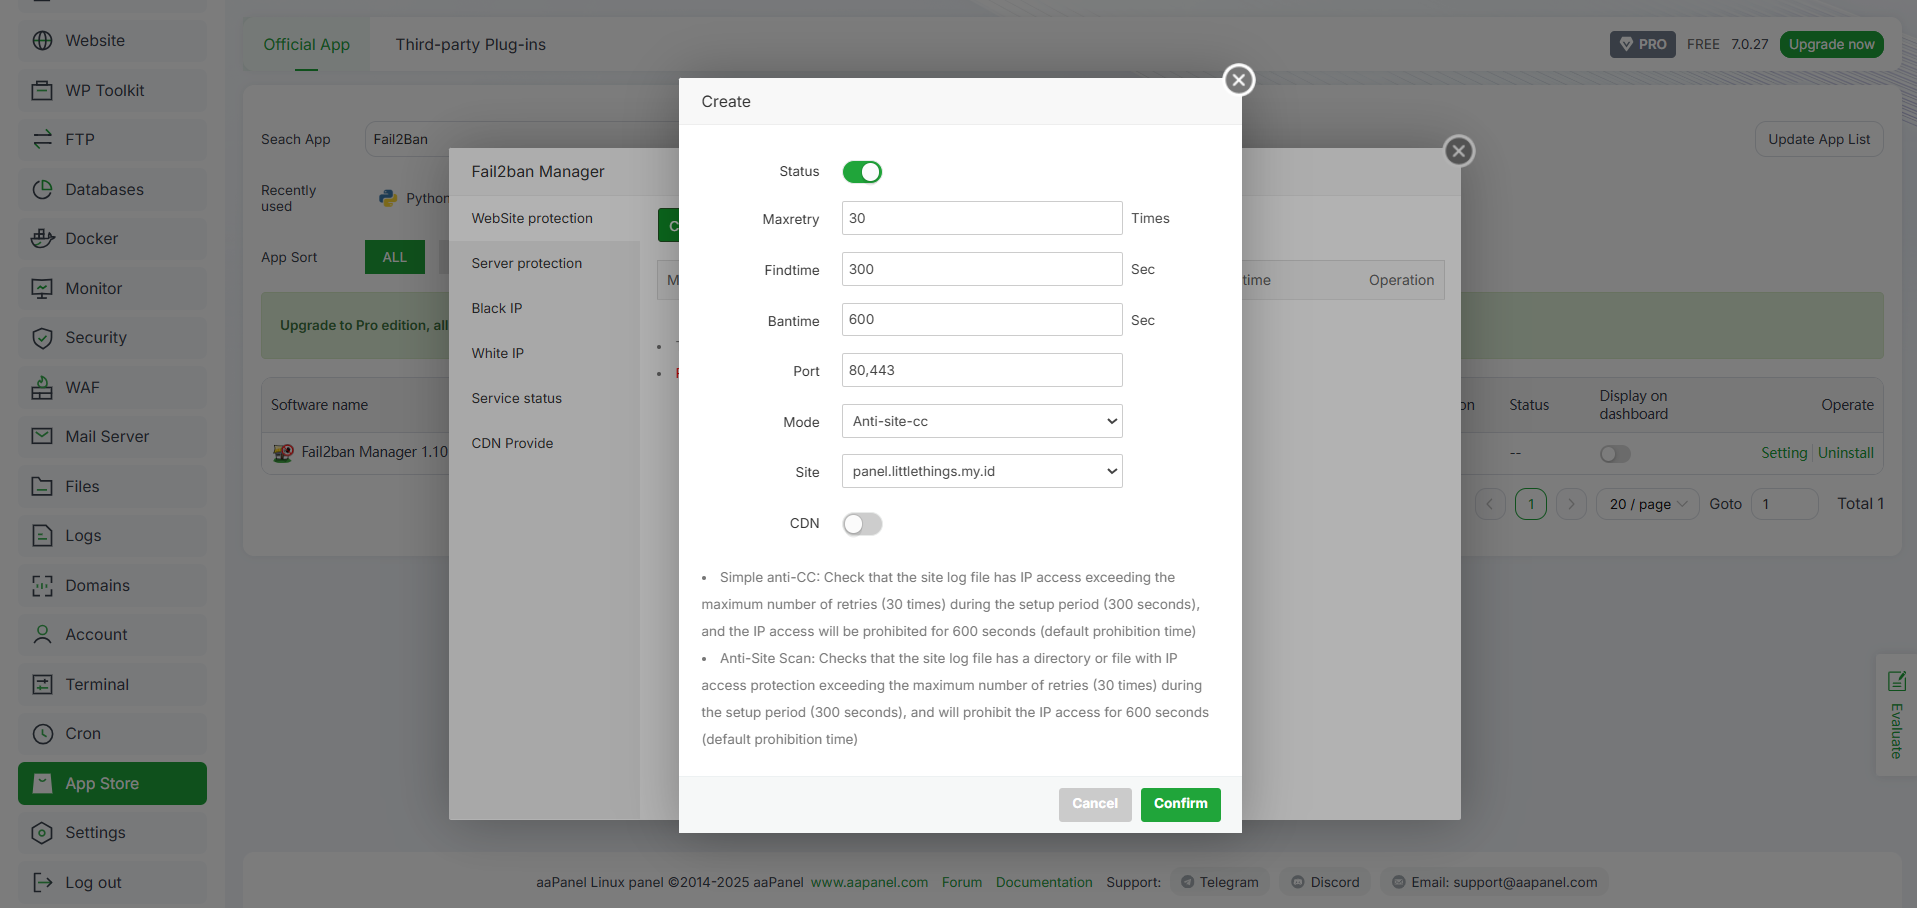Image resolution: width=1917 pixels, height=908 pixels.
Task: Open the Docker sidebar icon
Action: click(42, 238)
